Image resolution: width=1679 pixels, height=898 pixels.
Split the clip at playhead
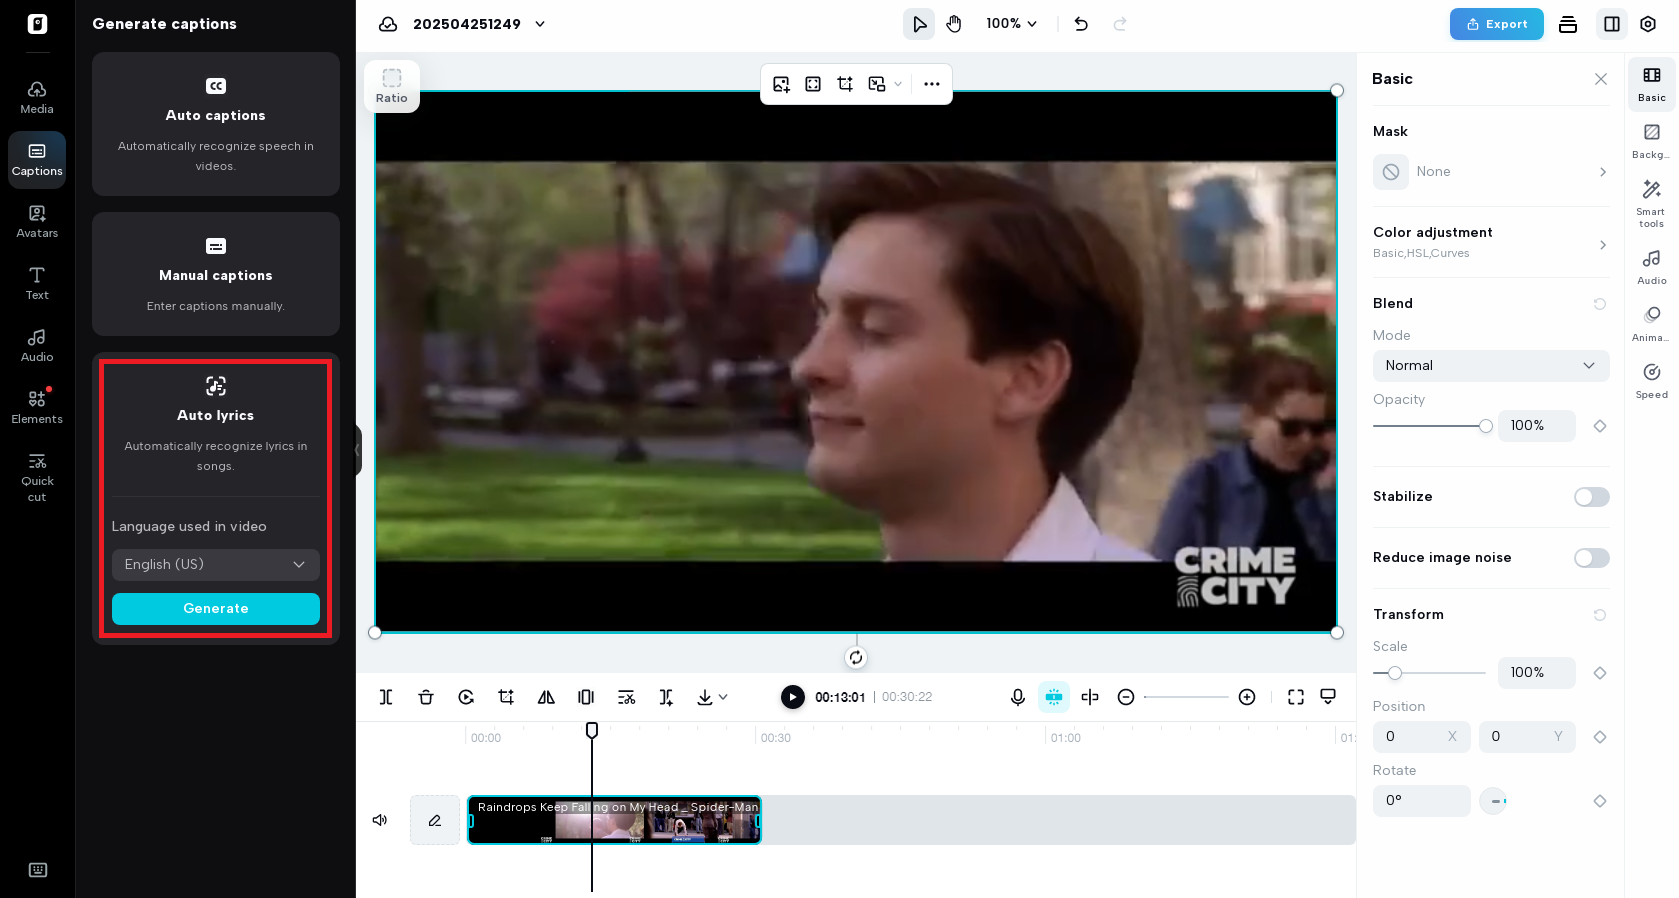(x=386, y=697)
